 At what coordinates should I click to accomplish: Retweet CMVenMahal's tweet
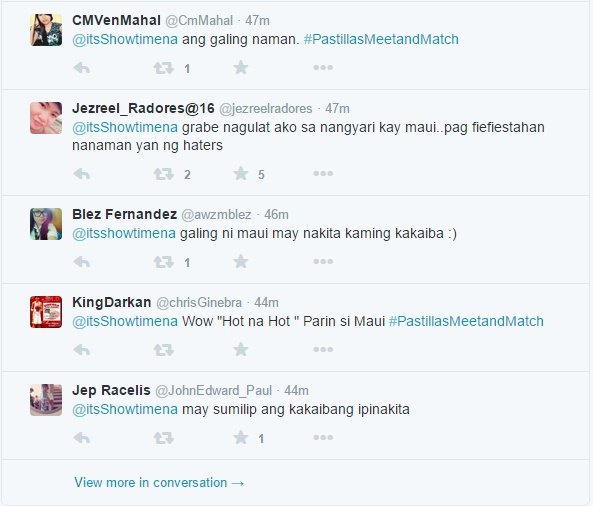pos(163,68)
